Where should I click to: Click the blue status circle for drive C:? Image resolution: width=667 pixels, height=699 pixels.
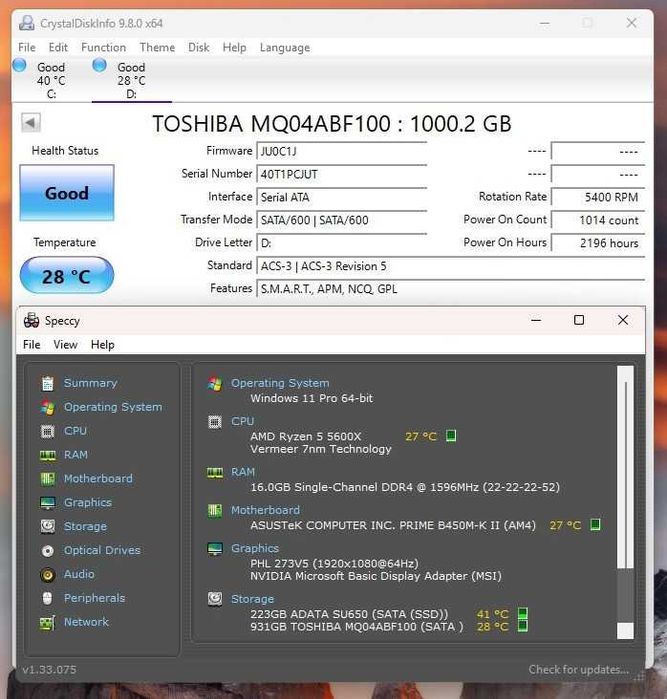(20, 66)
